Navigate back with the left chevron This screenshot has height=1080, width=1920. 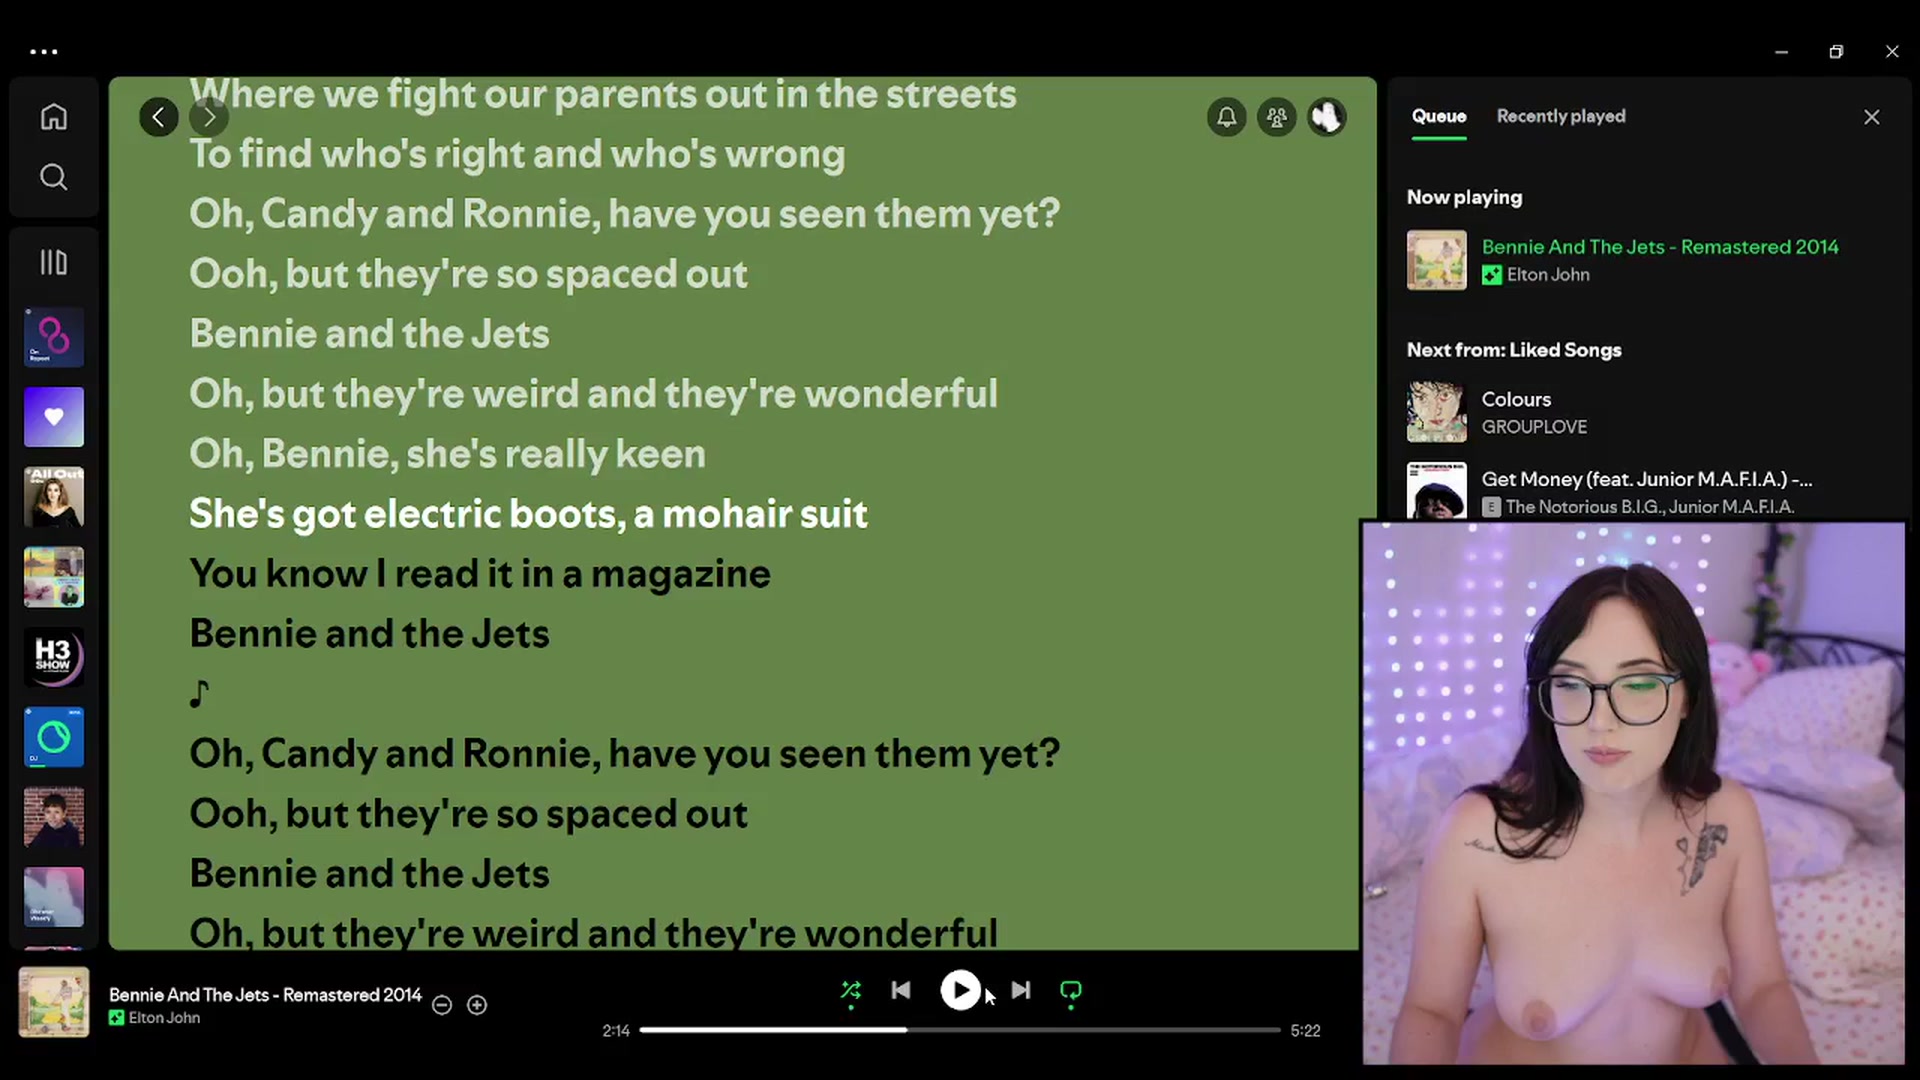(x=158, y=117)
